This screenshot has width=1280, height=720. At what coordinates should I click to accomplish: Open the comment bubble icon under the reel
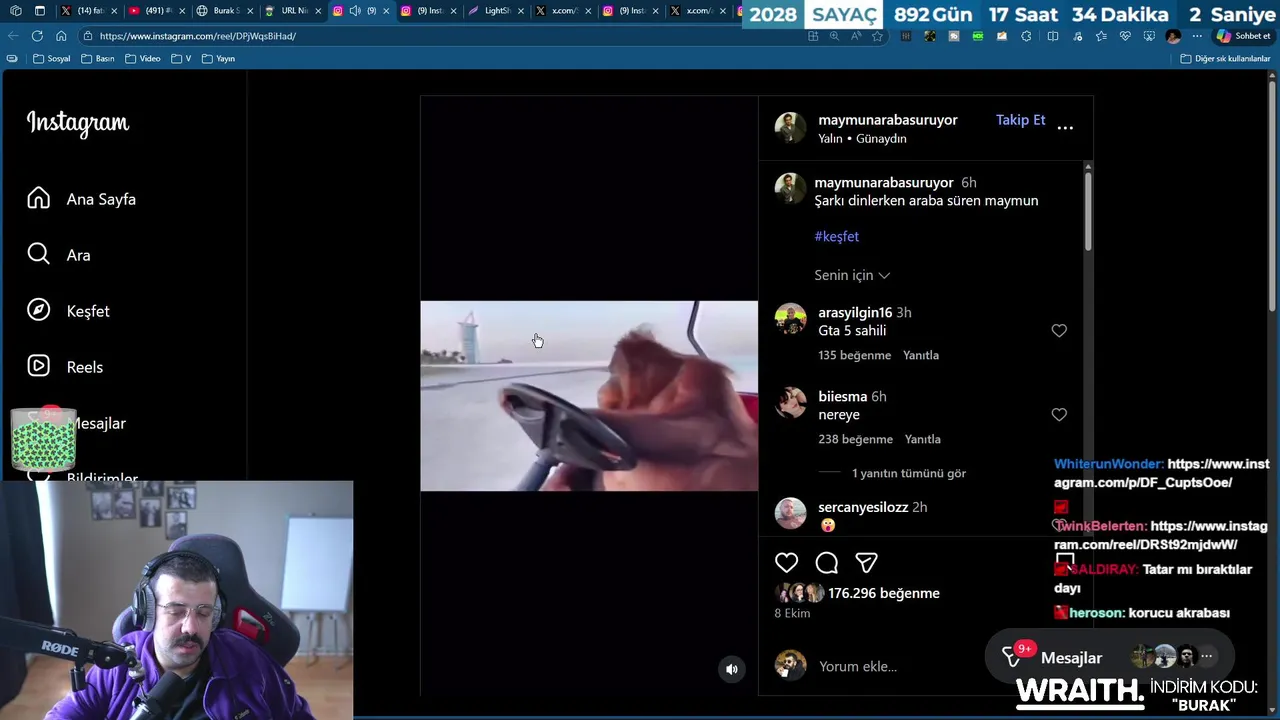click(x=827, y=563)
